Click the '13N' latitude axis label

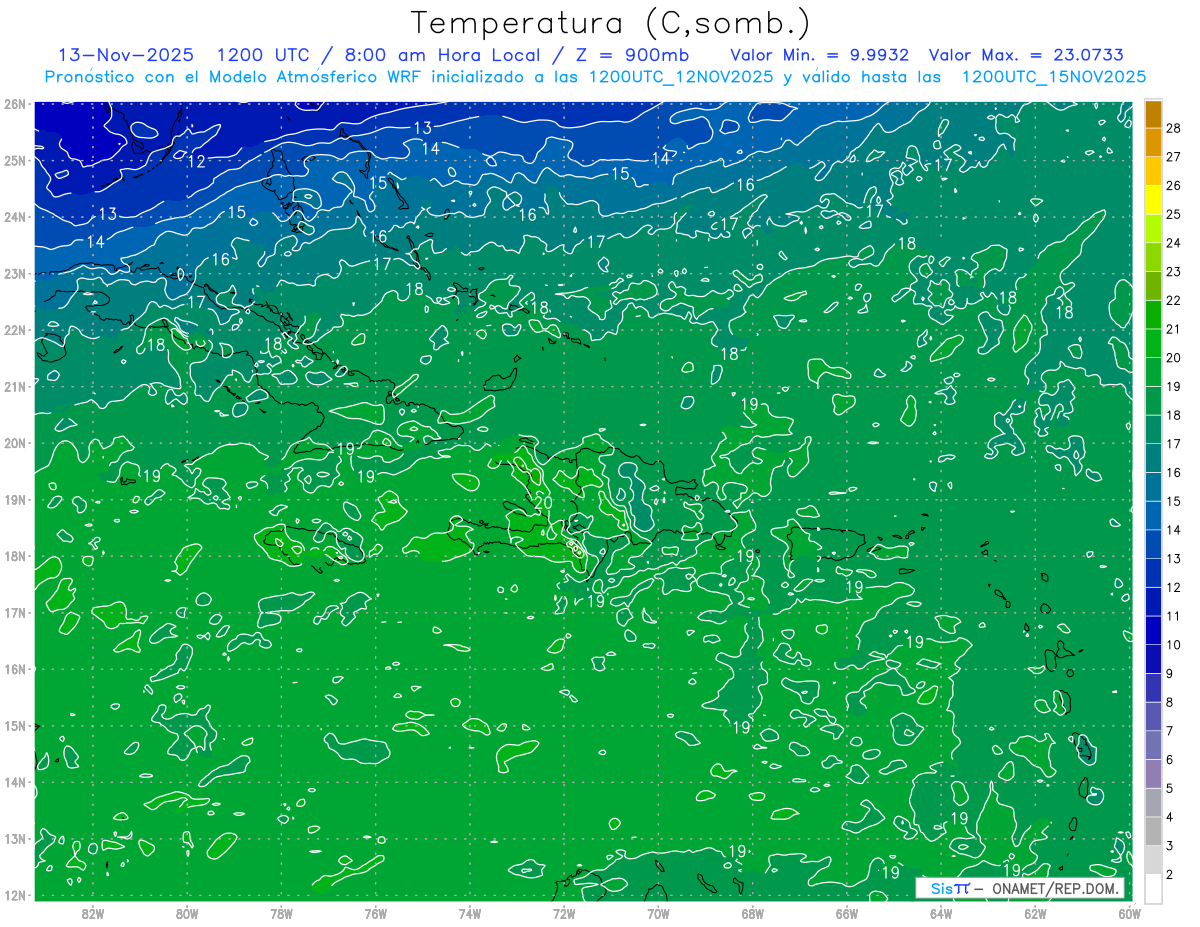point(14,838)
